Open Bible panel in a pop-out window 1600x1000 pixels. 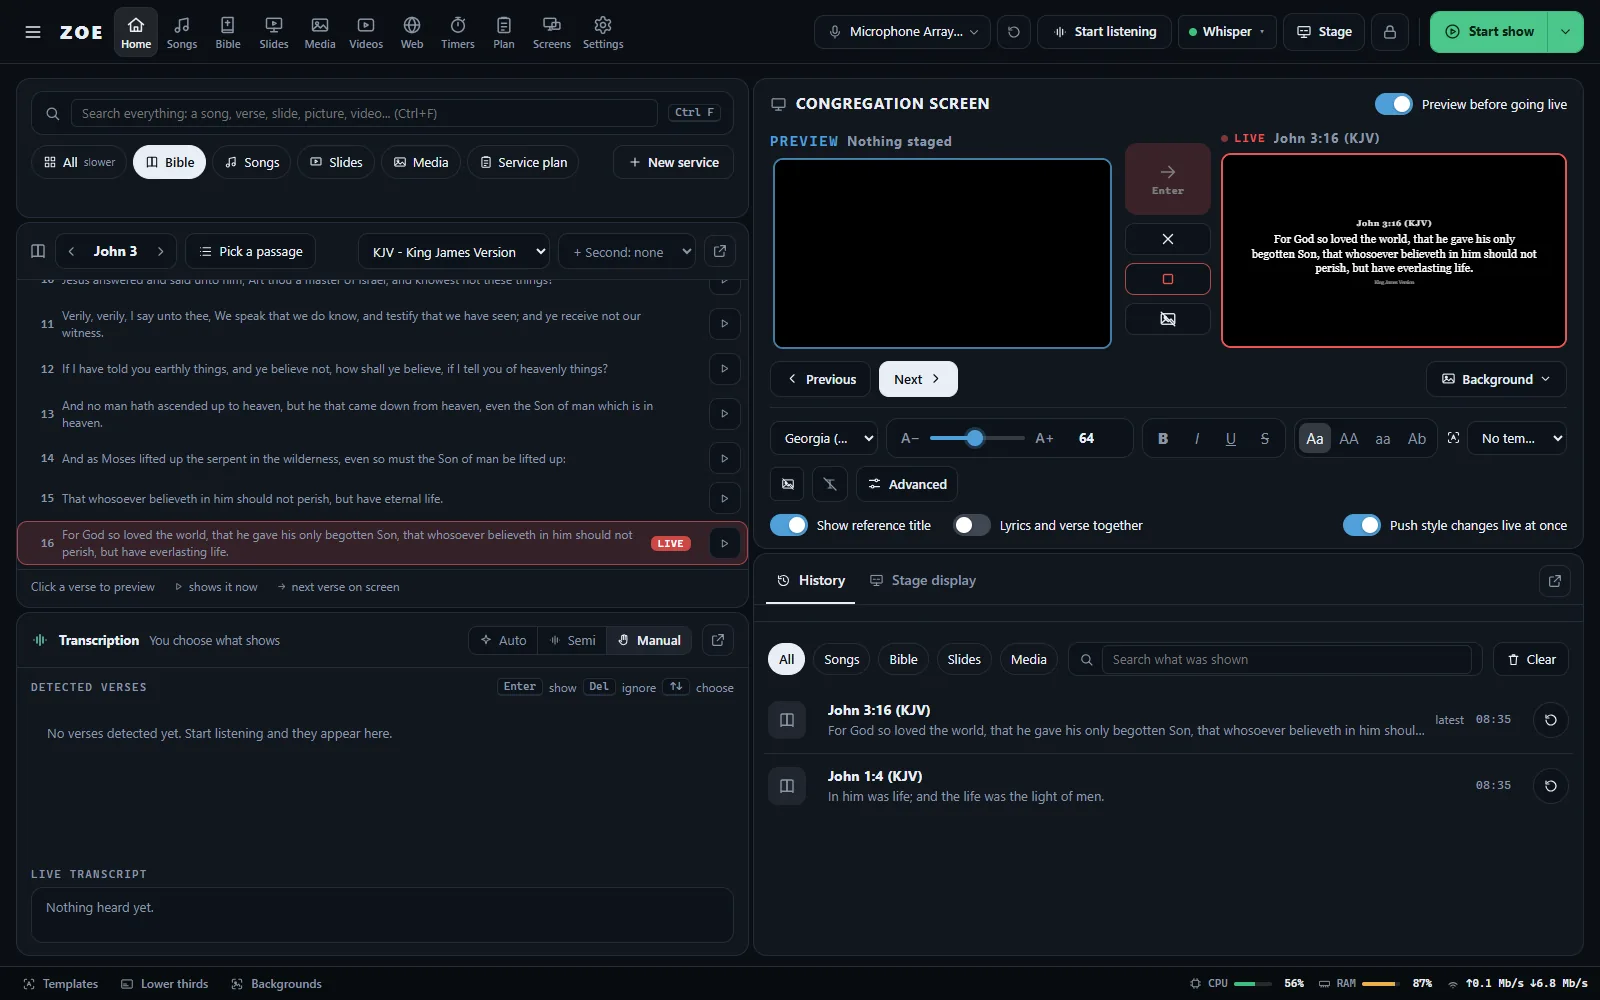click(x=720, y=251)
